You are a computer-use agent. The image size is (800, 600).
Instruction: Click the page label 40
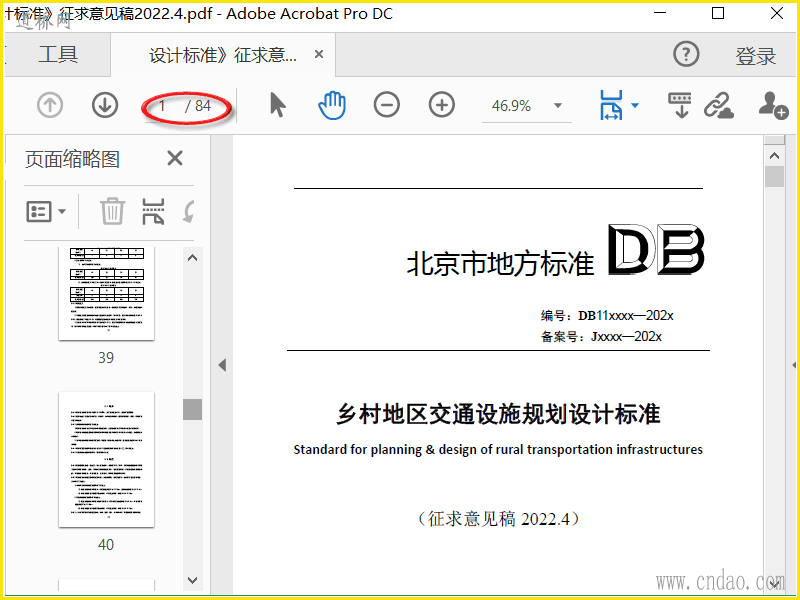(106, 545)
